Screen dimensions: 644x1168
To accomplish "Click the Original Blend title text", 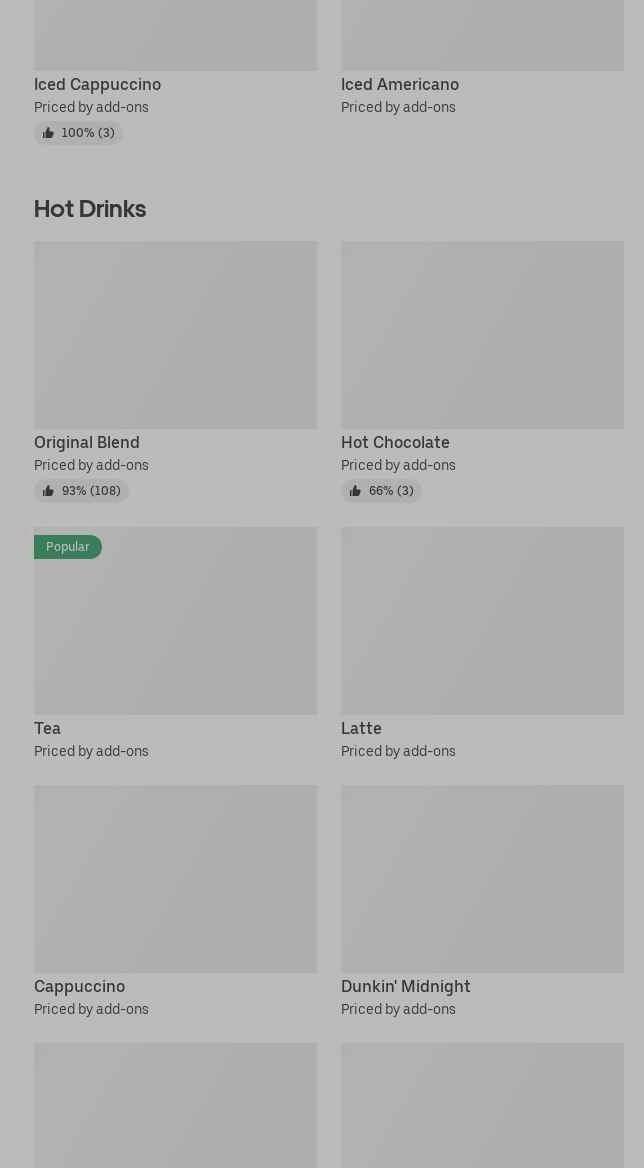I will (87, 442).
